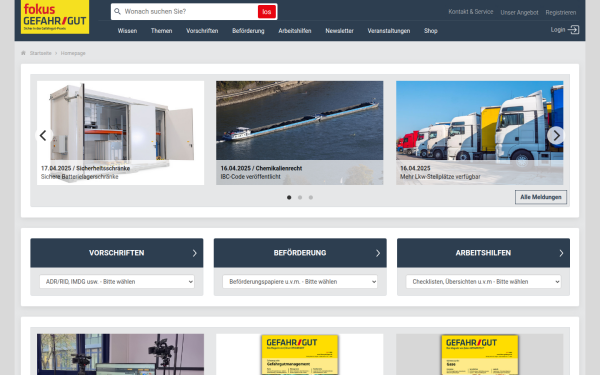Open the Gefahrgutmanagement magazine cover
Viewport: 600px width, 375px height.
click(300, 355)
